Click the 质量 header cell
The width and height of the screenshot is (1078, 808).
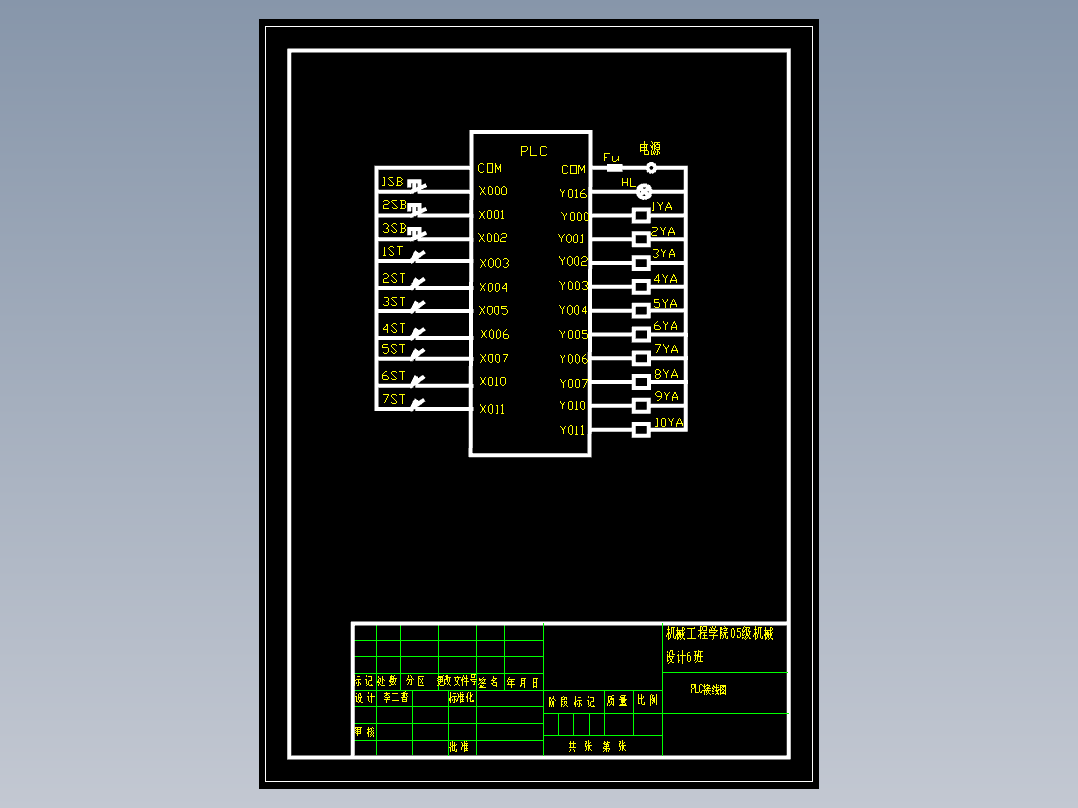[617, 701]
